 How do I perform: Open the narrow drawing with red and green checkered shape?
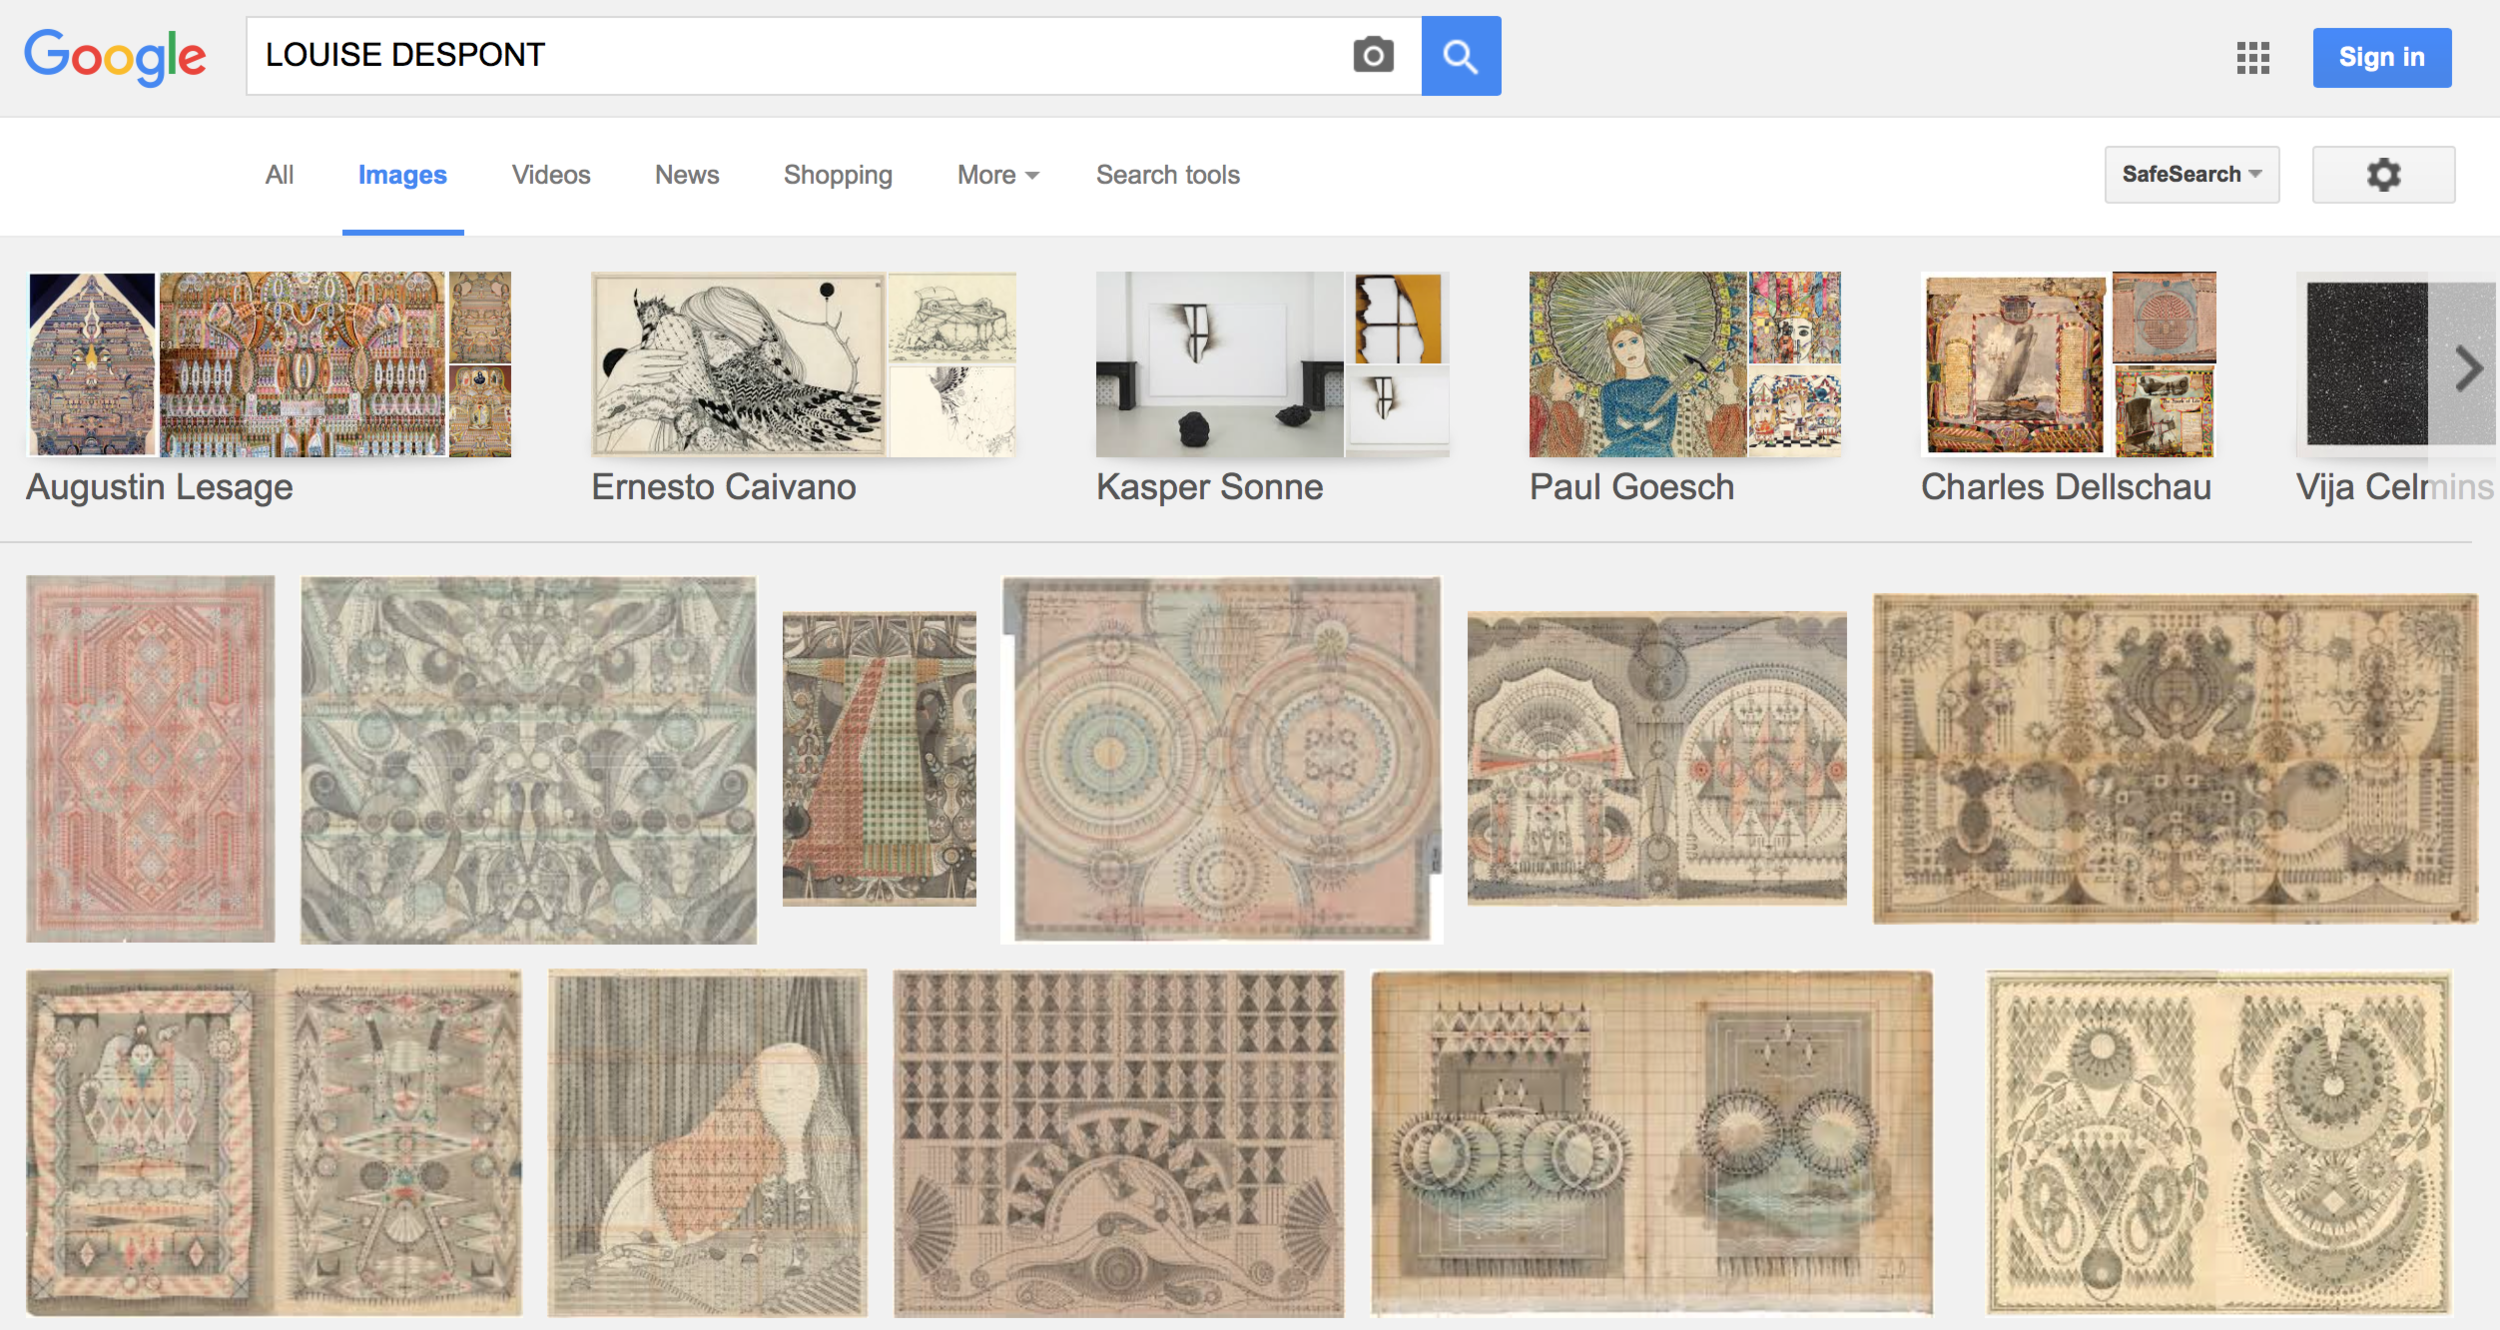click(879, 760)
